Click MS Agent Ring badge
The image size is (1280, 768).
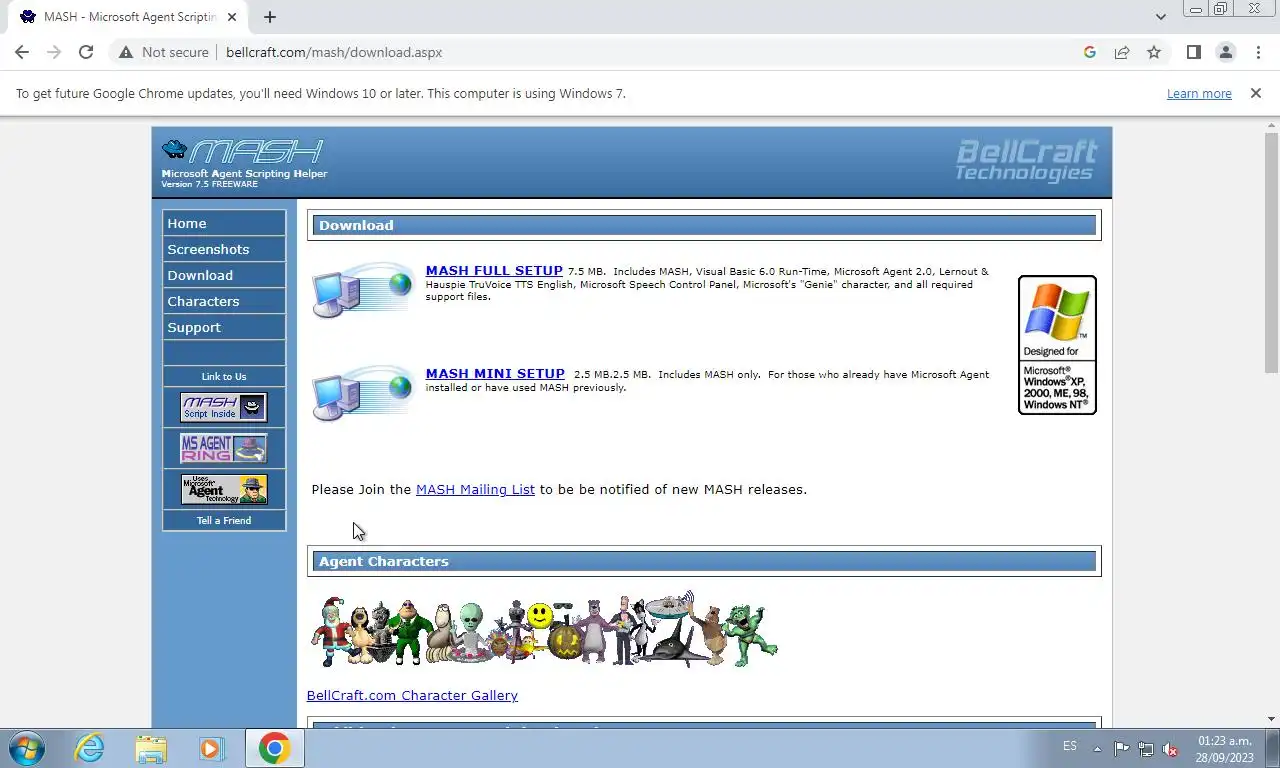[224, 448]
